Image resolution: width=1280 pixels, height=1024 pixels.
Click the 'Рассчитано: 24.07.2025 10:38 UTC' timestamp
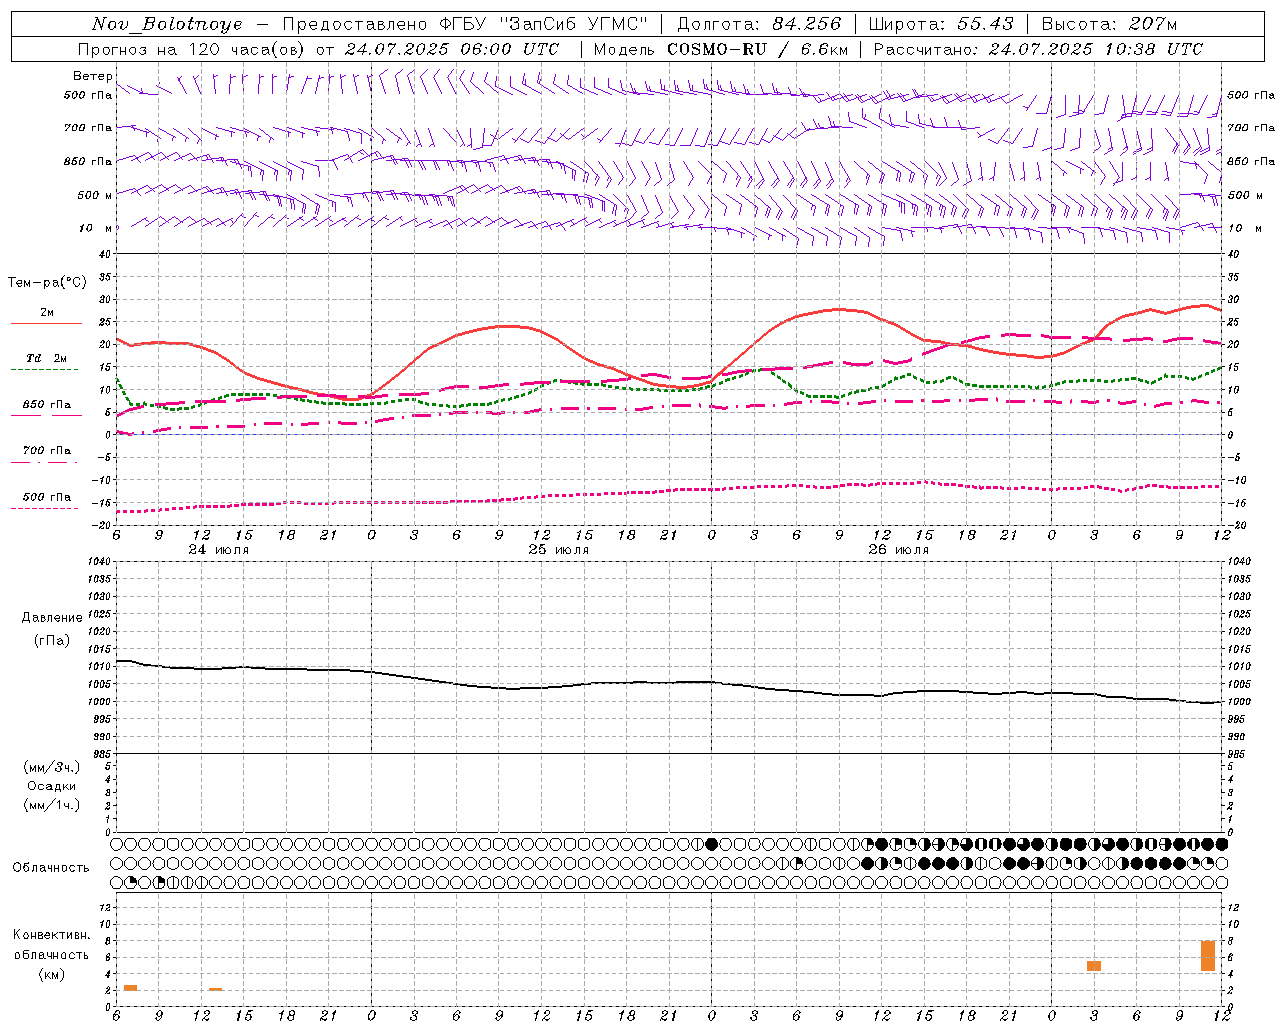pos(1038,49)
